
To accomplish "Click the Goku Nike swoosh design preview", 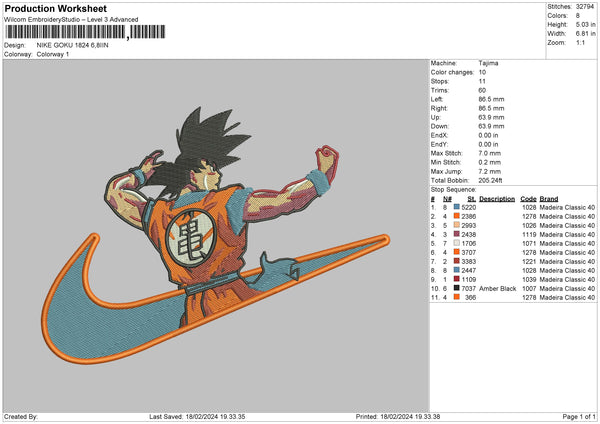I will pos(215,235).
